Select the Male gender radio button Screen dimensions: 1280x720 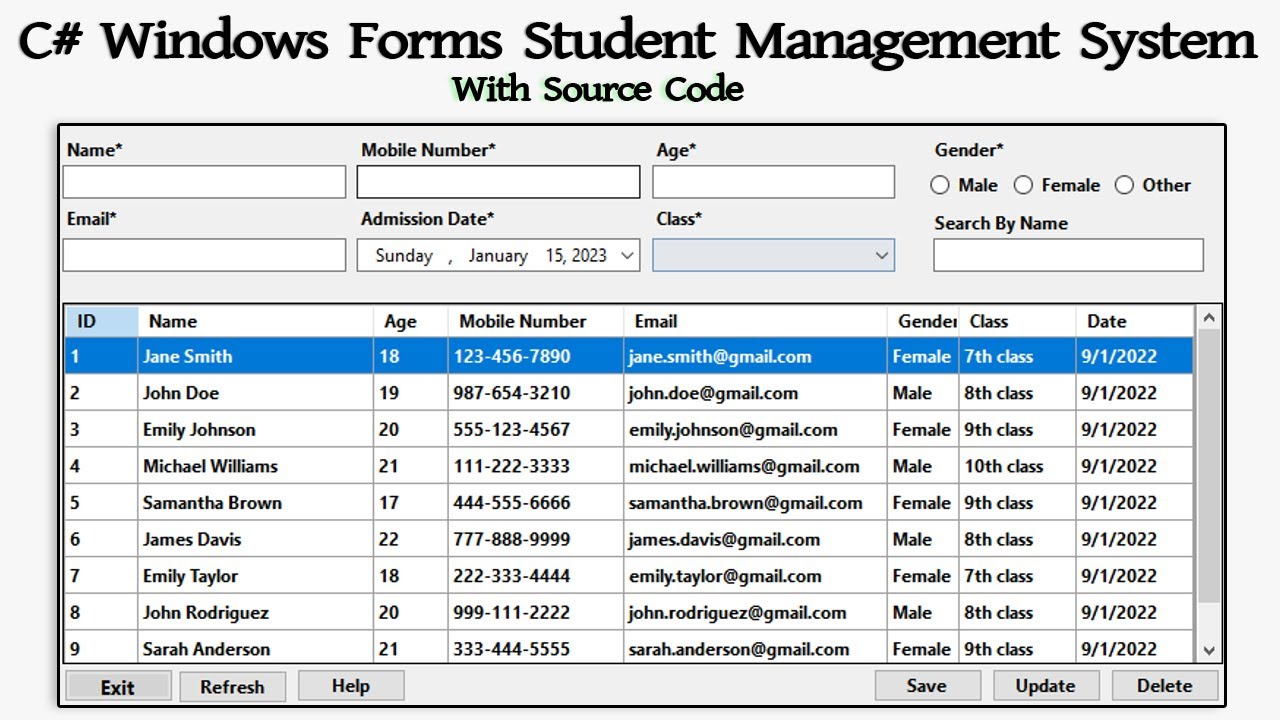tap(939, 185)
